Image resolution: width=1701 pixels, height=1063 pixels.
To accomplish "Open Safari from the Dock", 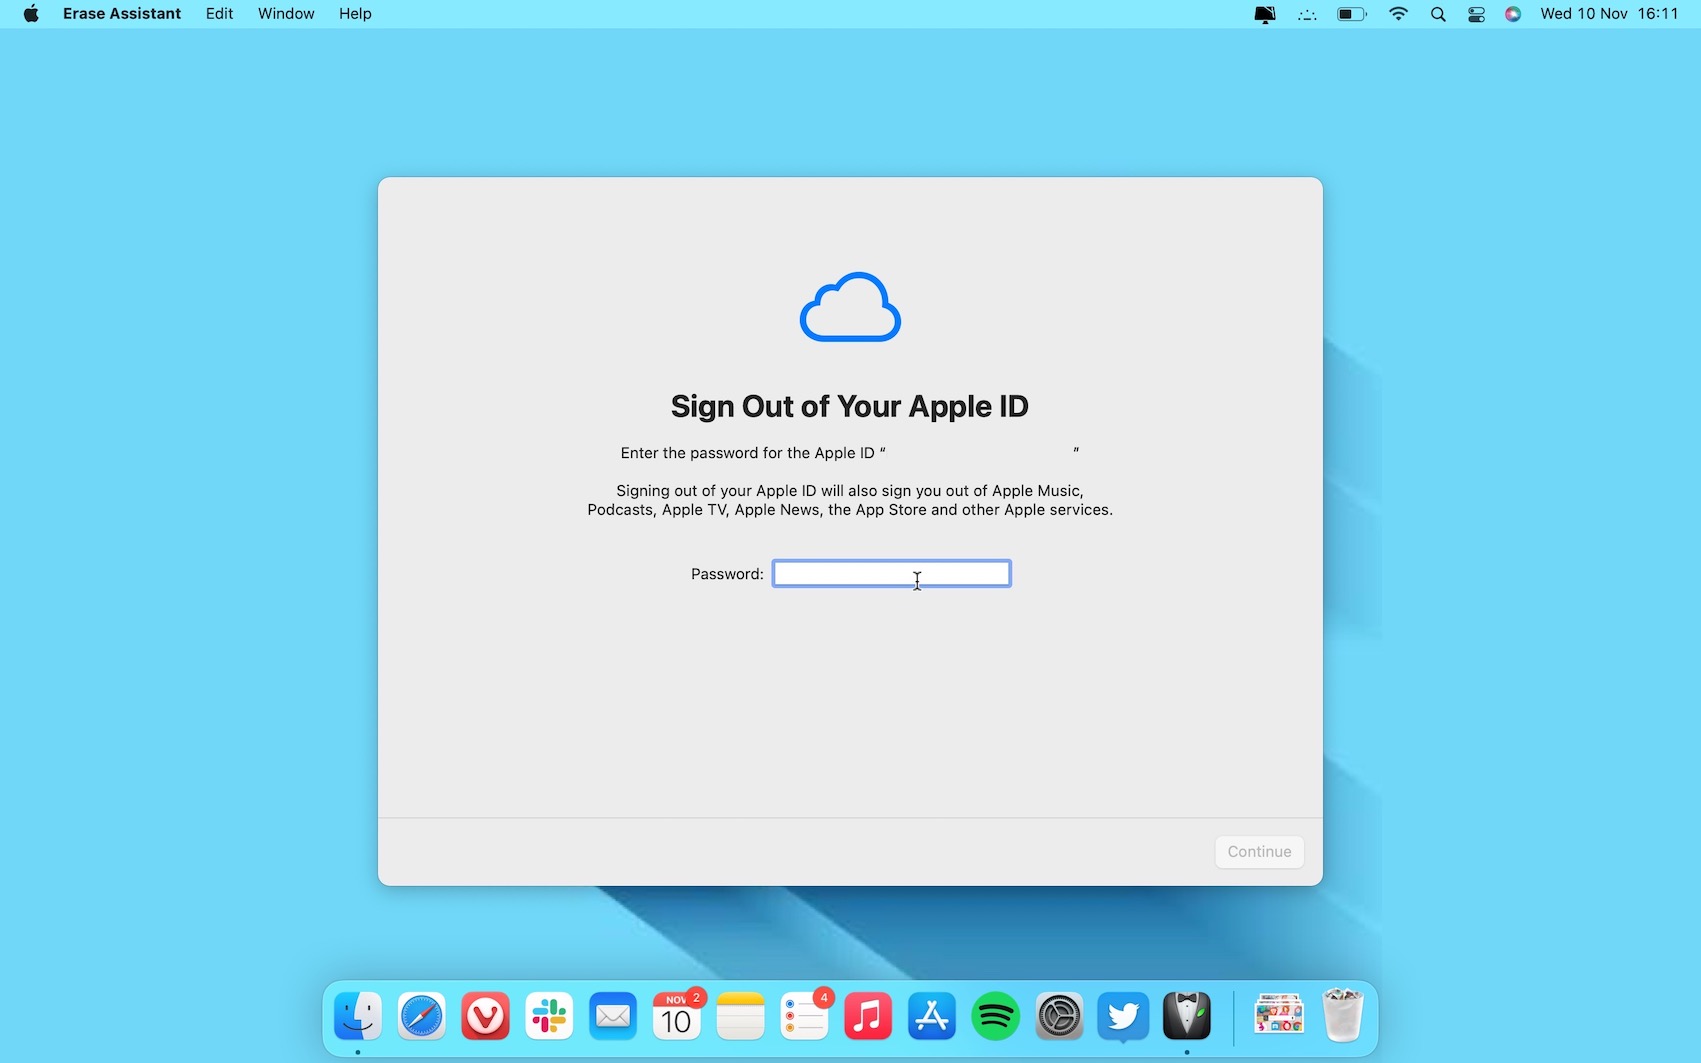I will click(420, 1015).
